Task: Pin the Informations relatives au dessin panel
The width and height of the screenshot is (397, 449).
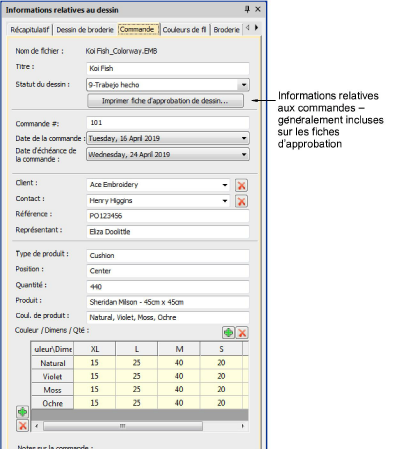Action: [247, 9]
